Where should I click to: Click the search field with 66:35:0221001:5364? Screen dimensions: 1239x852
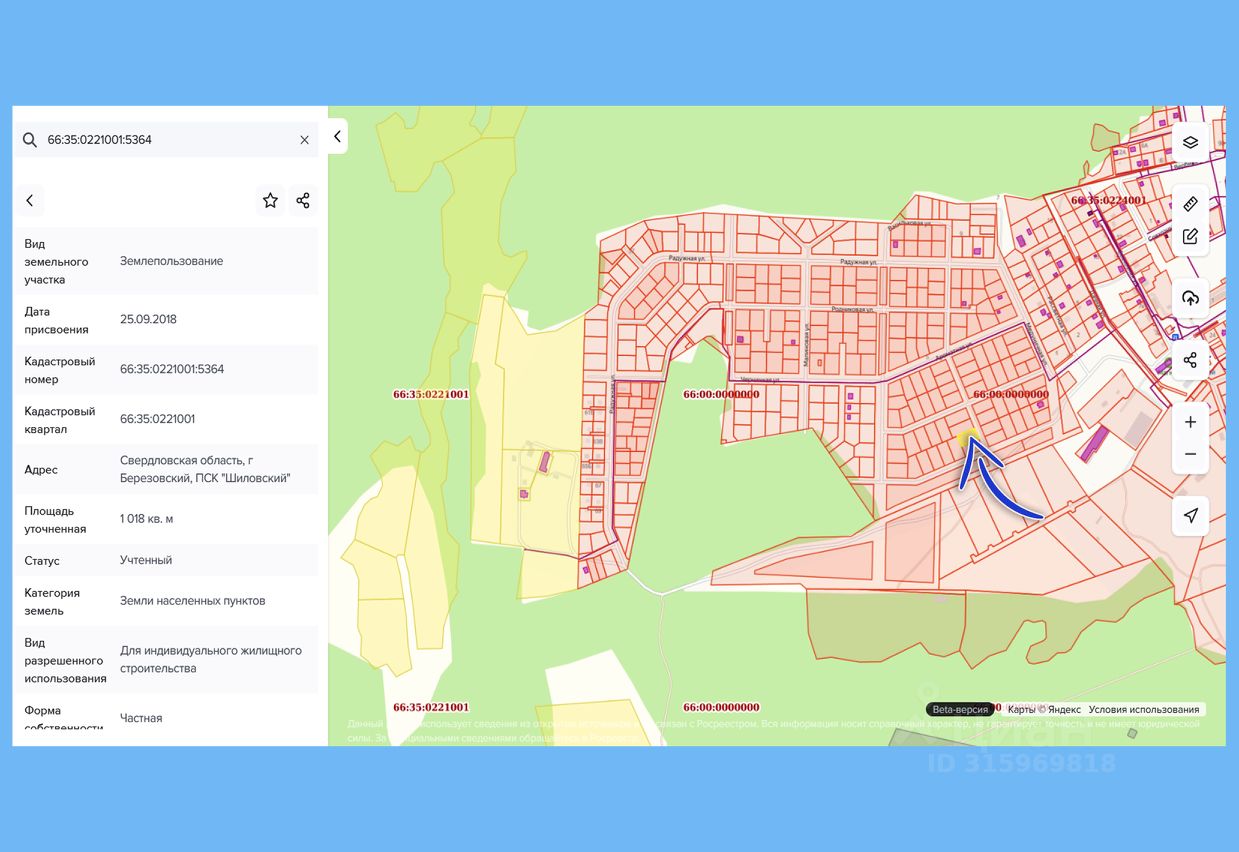click(x=165, y=140)
